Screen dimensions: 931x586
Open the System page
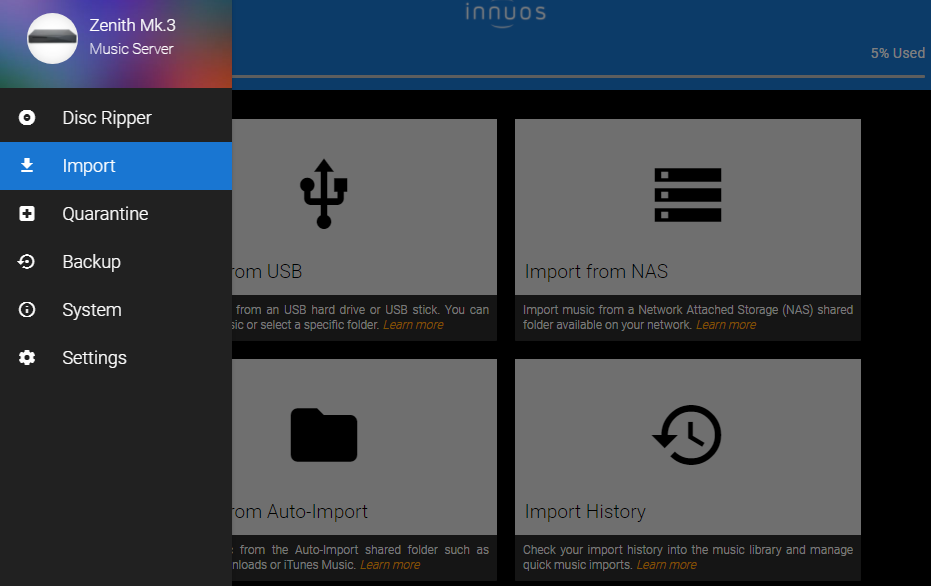pyautogui.click(x=116, y=309)
